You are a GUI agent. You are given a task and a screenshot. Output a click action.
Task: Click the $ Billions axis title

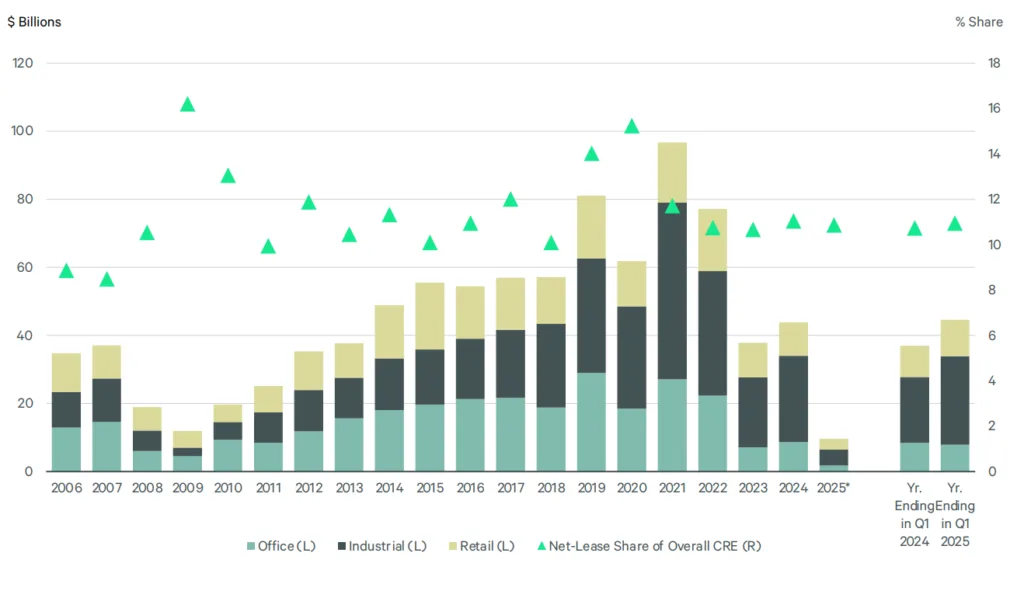[34, 21]
